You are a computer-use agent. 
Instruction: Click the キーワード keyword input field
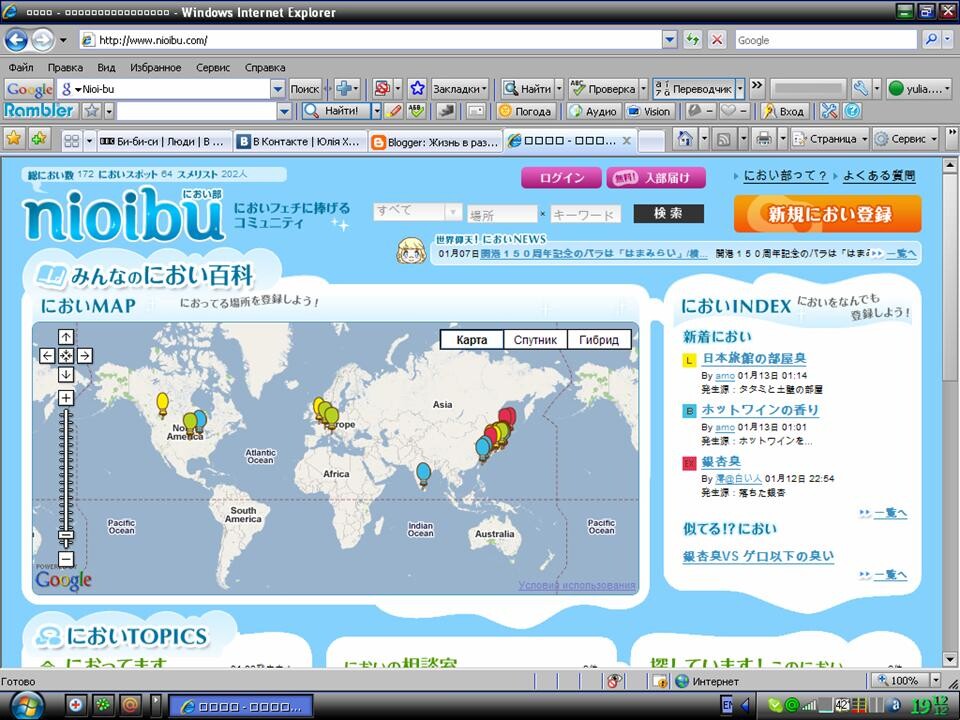click(x=585, y=214)
